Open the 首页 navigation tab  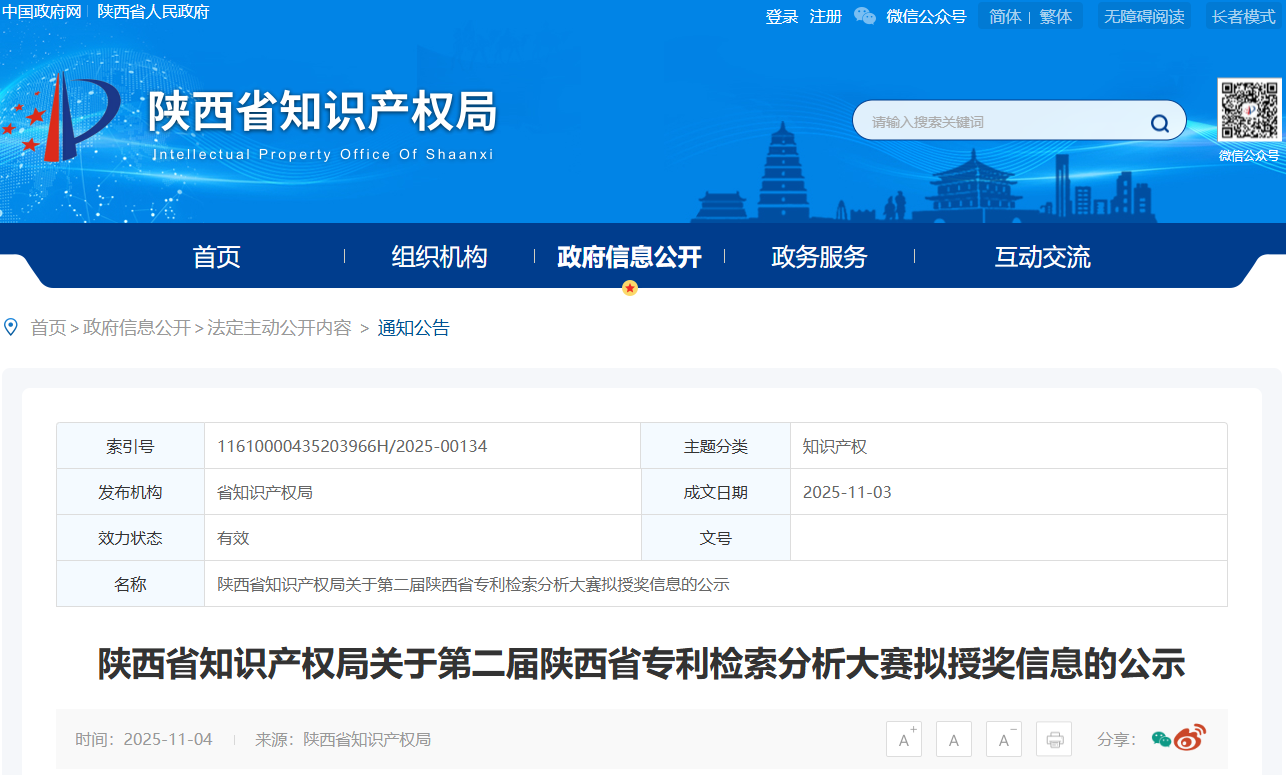click(217, 257)
